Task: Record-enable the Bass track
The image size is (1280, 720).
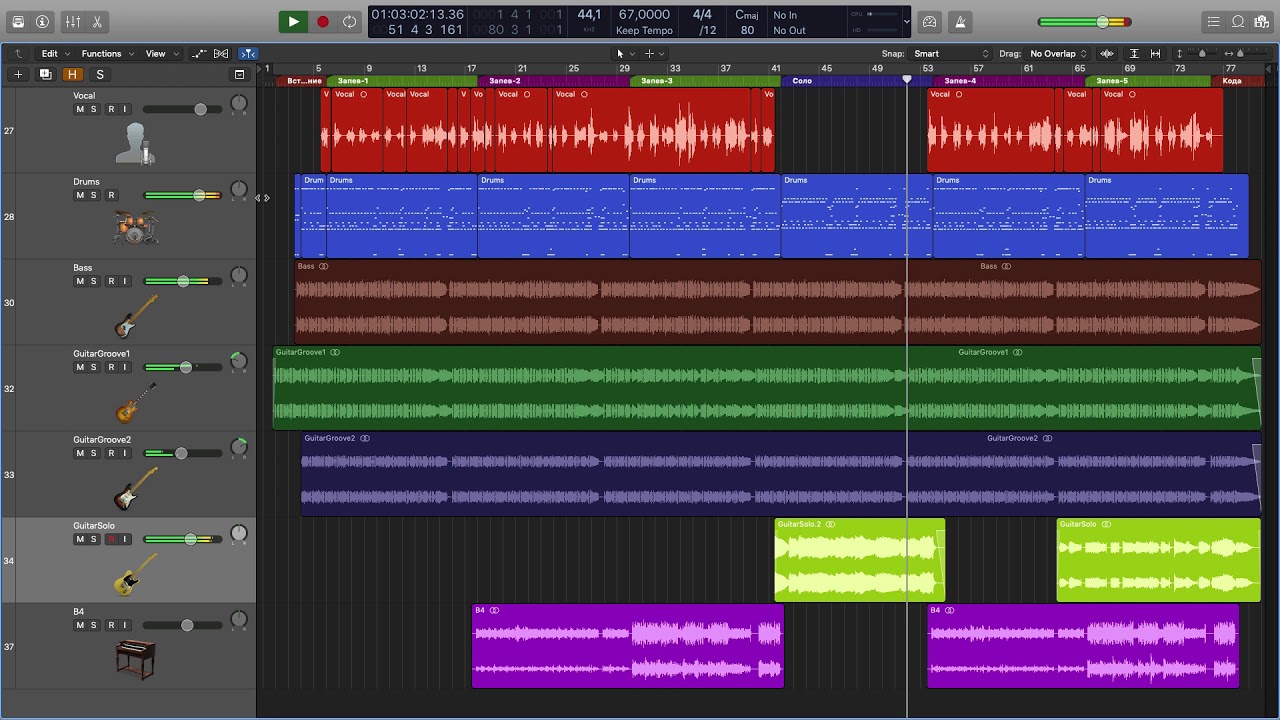Action: click(111, 281)
